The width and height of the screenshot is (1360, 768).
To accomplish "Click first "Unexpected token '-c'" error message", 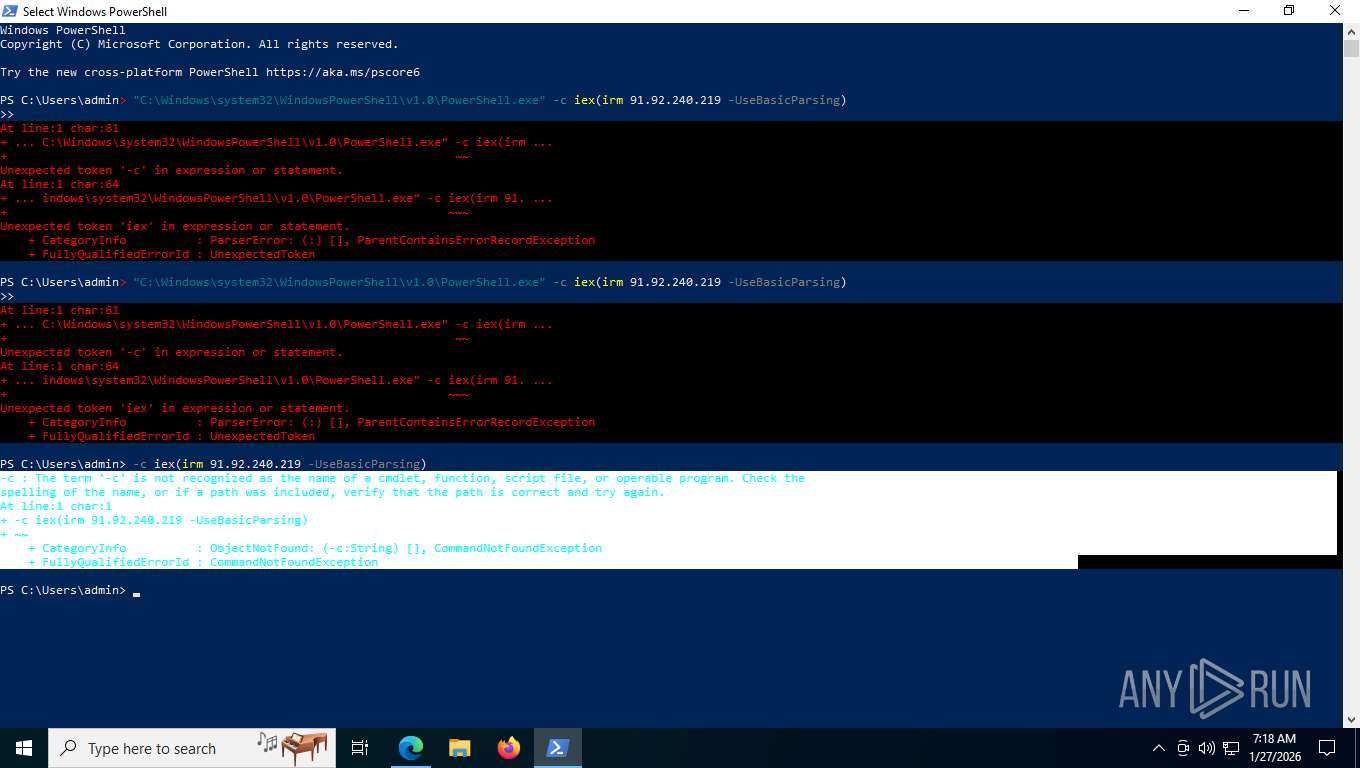I will (x=171, y=170).
